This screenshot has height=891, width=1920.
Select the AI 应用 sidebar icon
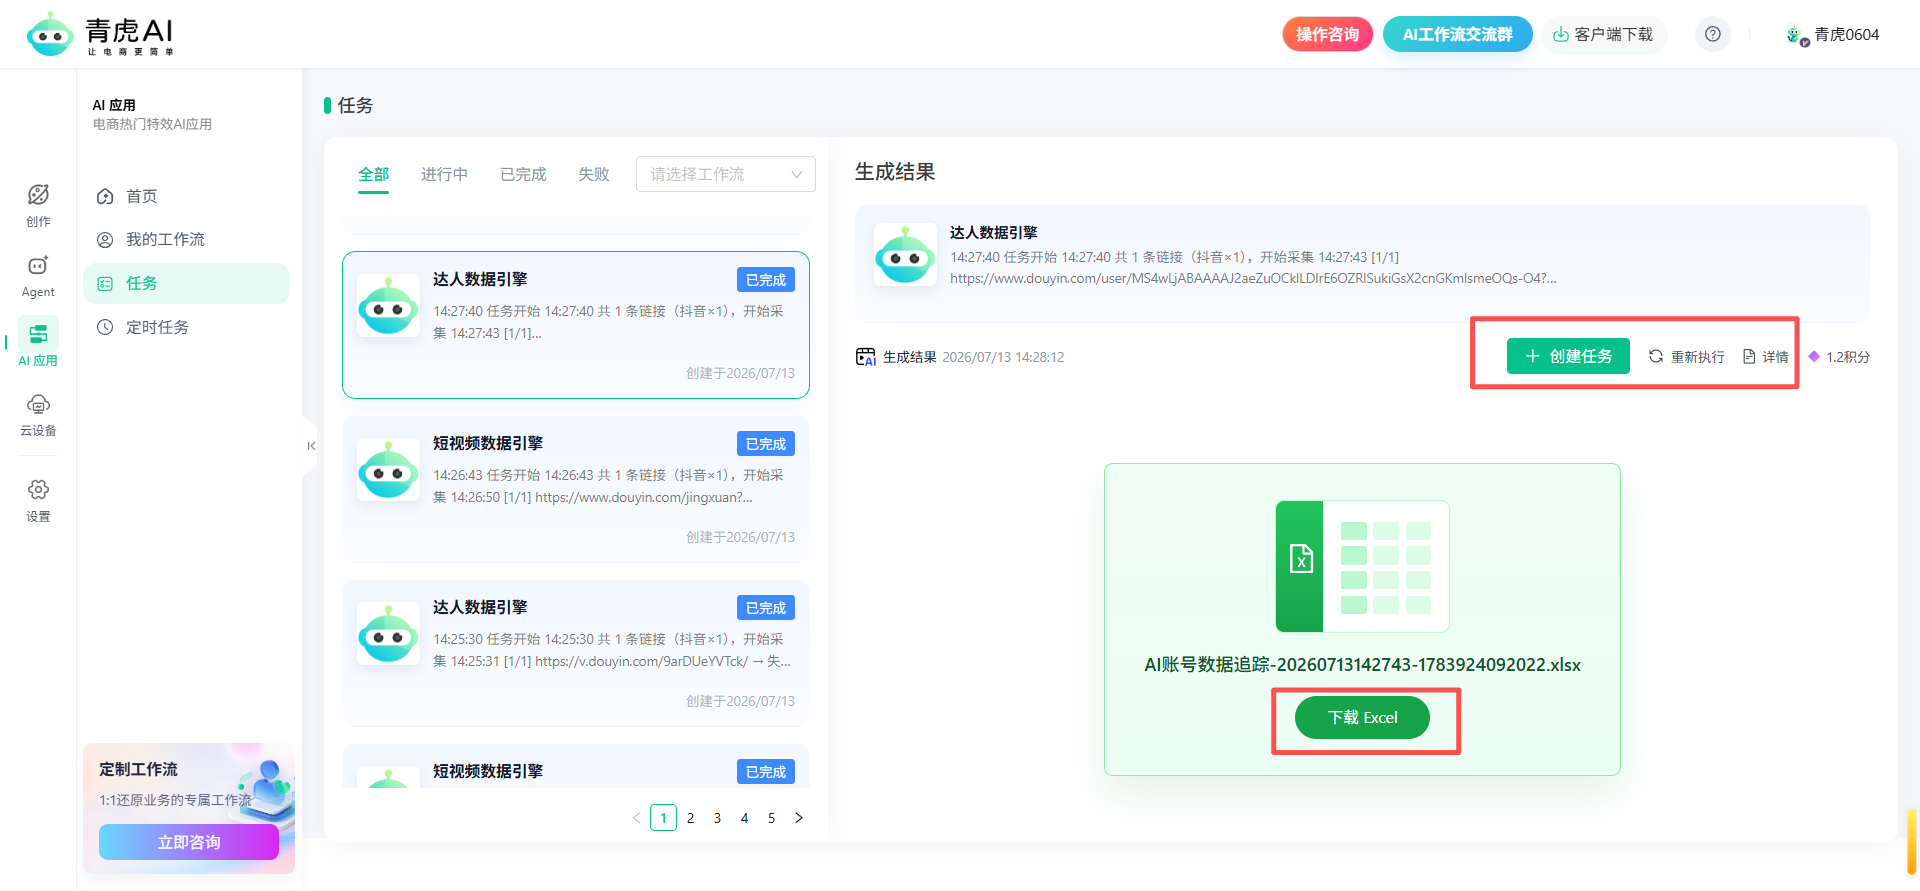click(x=38, y=342)
